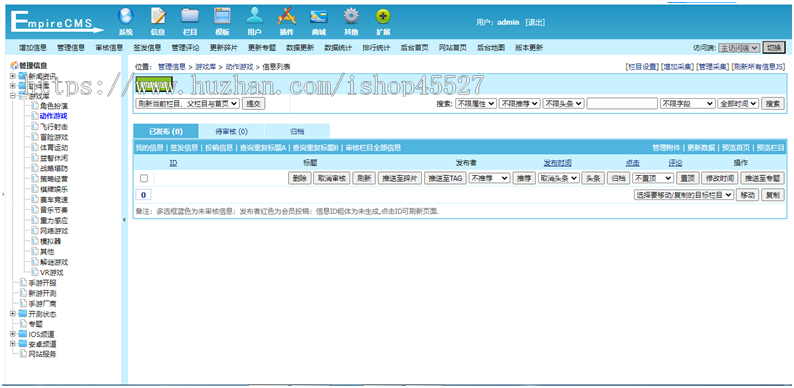Sort by the 发布时间 column header

click(558, 163)
